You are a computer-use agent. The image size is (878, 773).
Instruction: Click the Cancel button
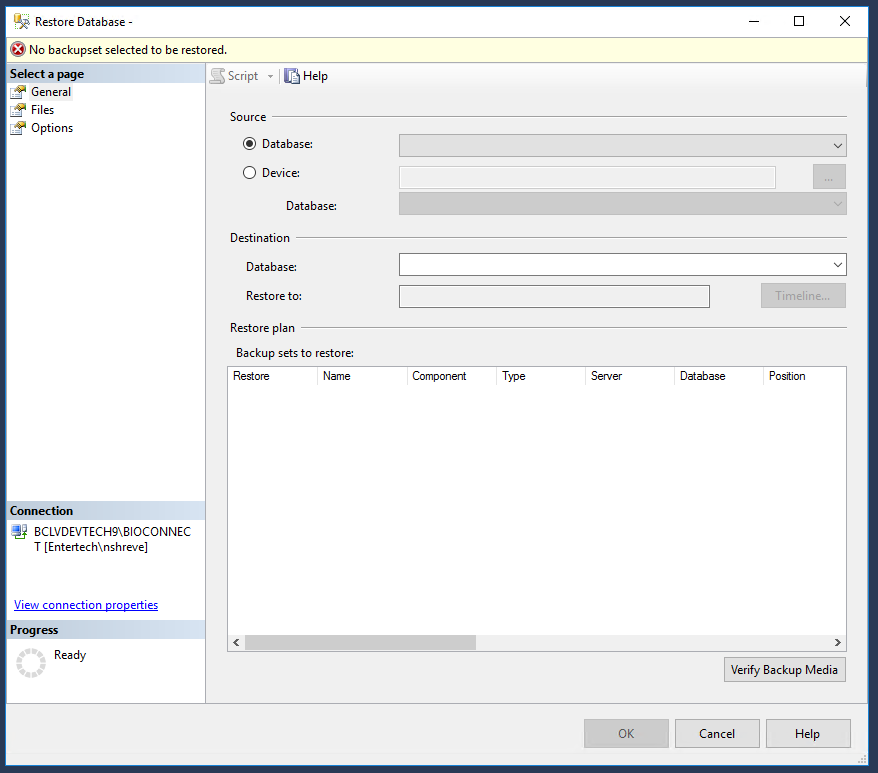pyautogui.click(x=717, y=733)
